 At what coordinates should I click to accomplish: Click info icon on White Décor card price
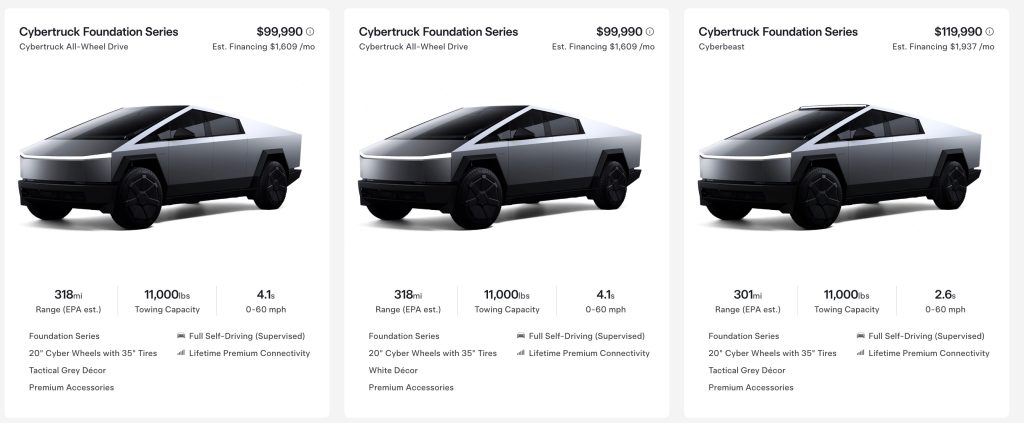(650, 31)
